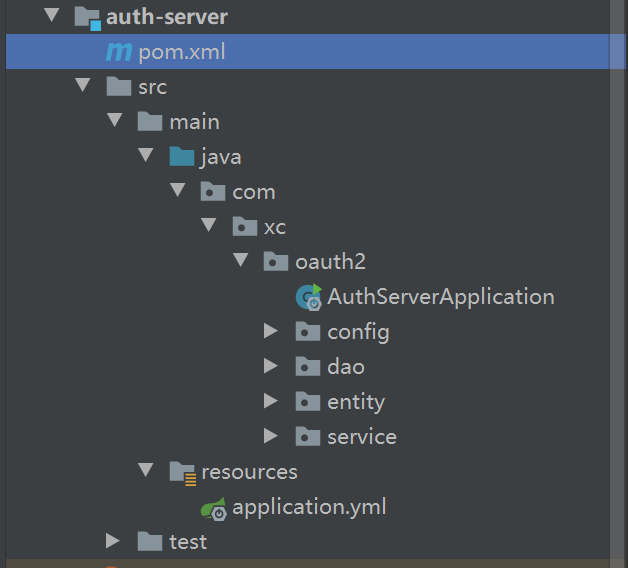The height and width of the screenshot is (568, 628).
Task: Select the pom.xml file
Action: coord(182,52)
